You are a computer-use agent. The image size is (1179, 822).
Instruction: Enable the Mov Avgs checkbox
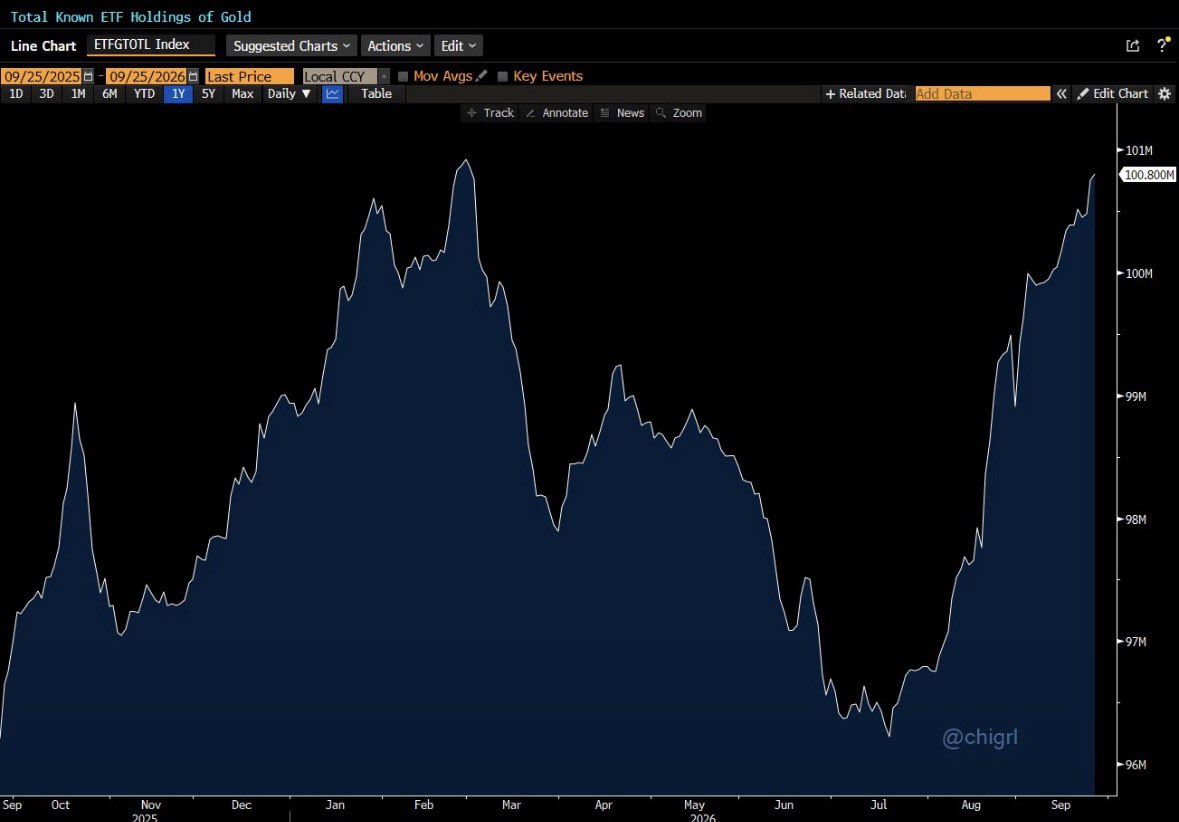point(403,76)
